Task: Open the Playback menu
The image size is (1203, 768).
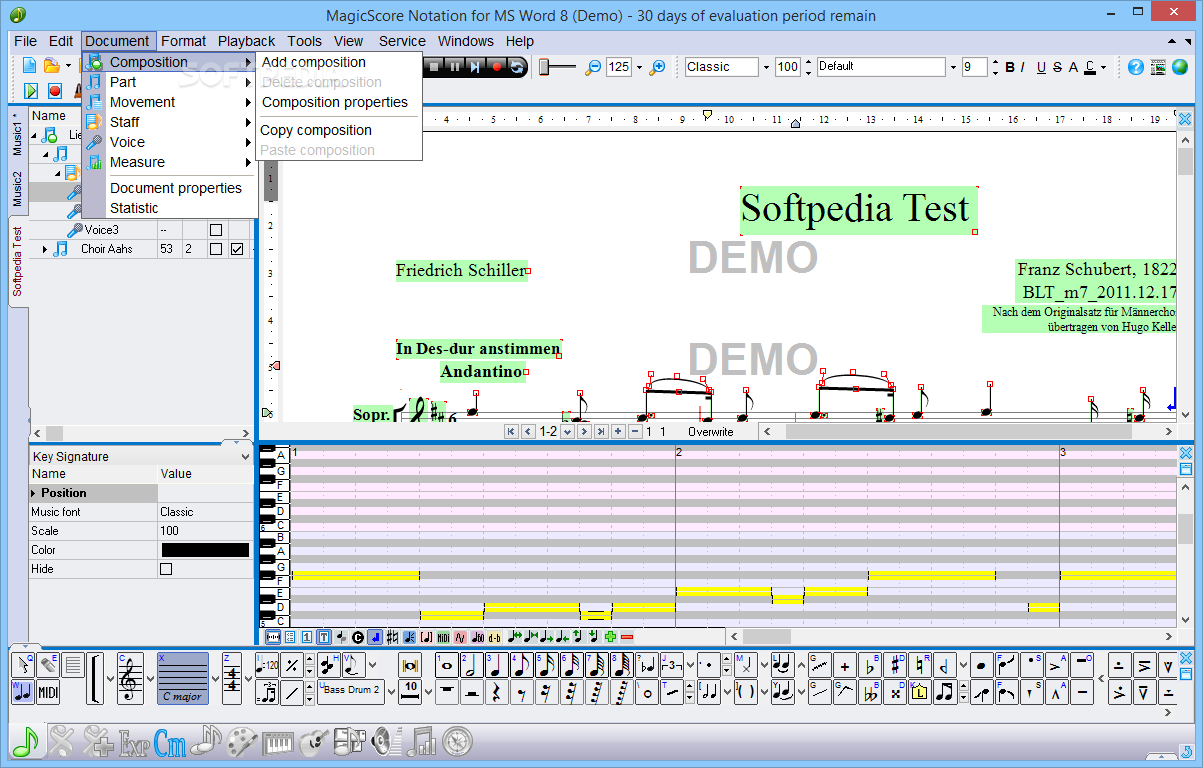Action: pos(246,41)
